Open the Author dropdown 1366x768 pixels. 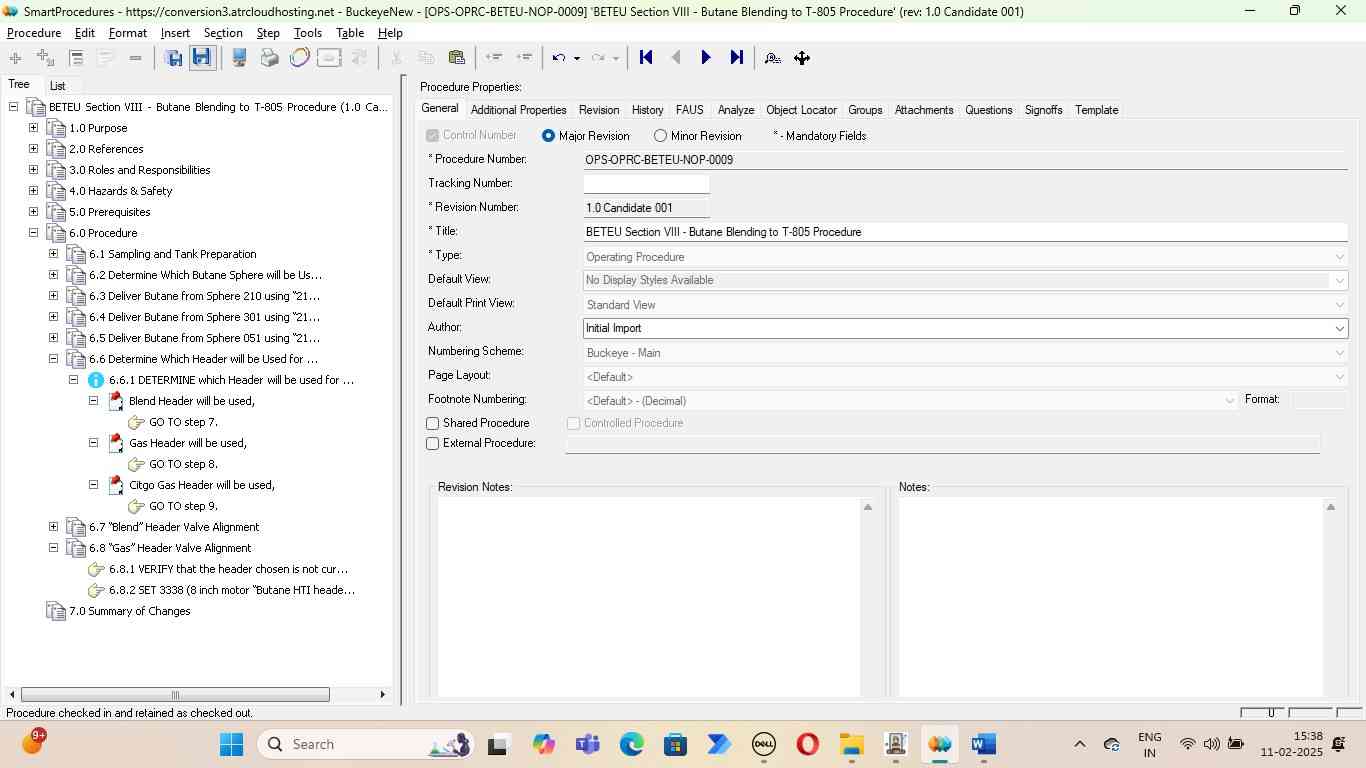[x=1339, y=328]
